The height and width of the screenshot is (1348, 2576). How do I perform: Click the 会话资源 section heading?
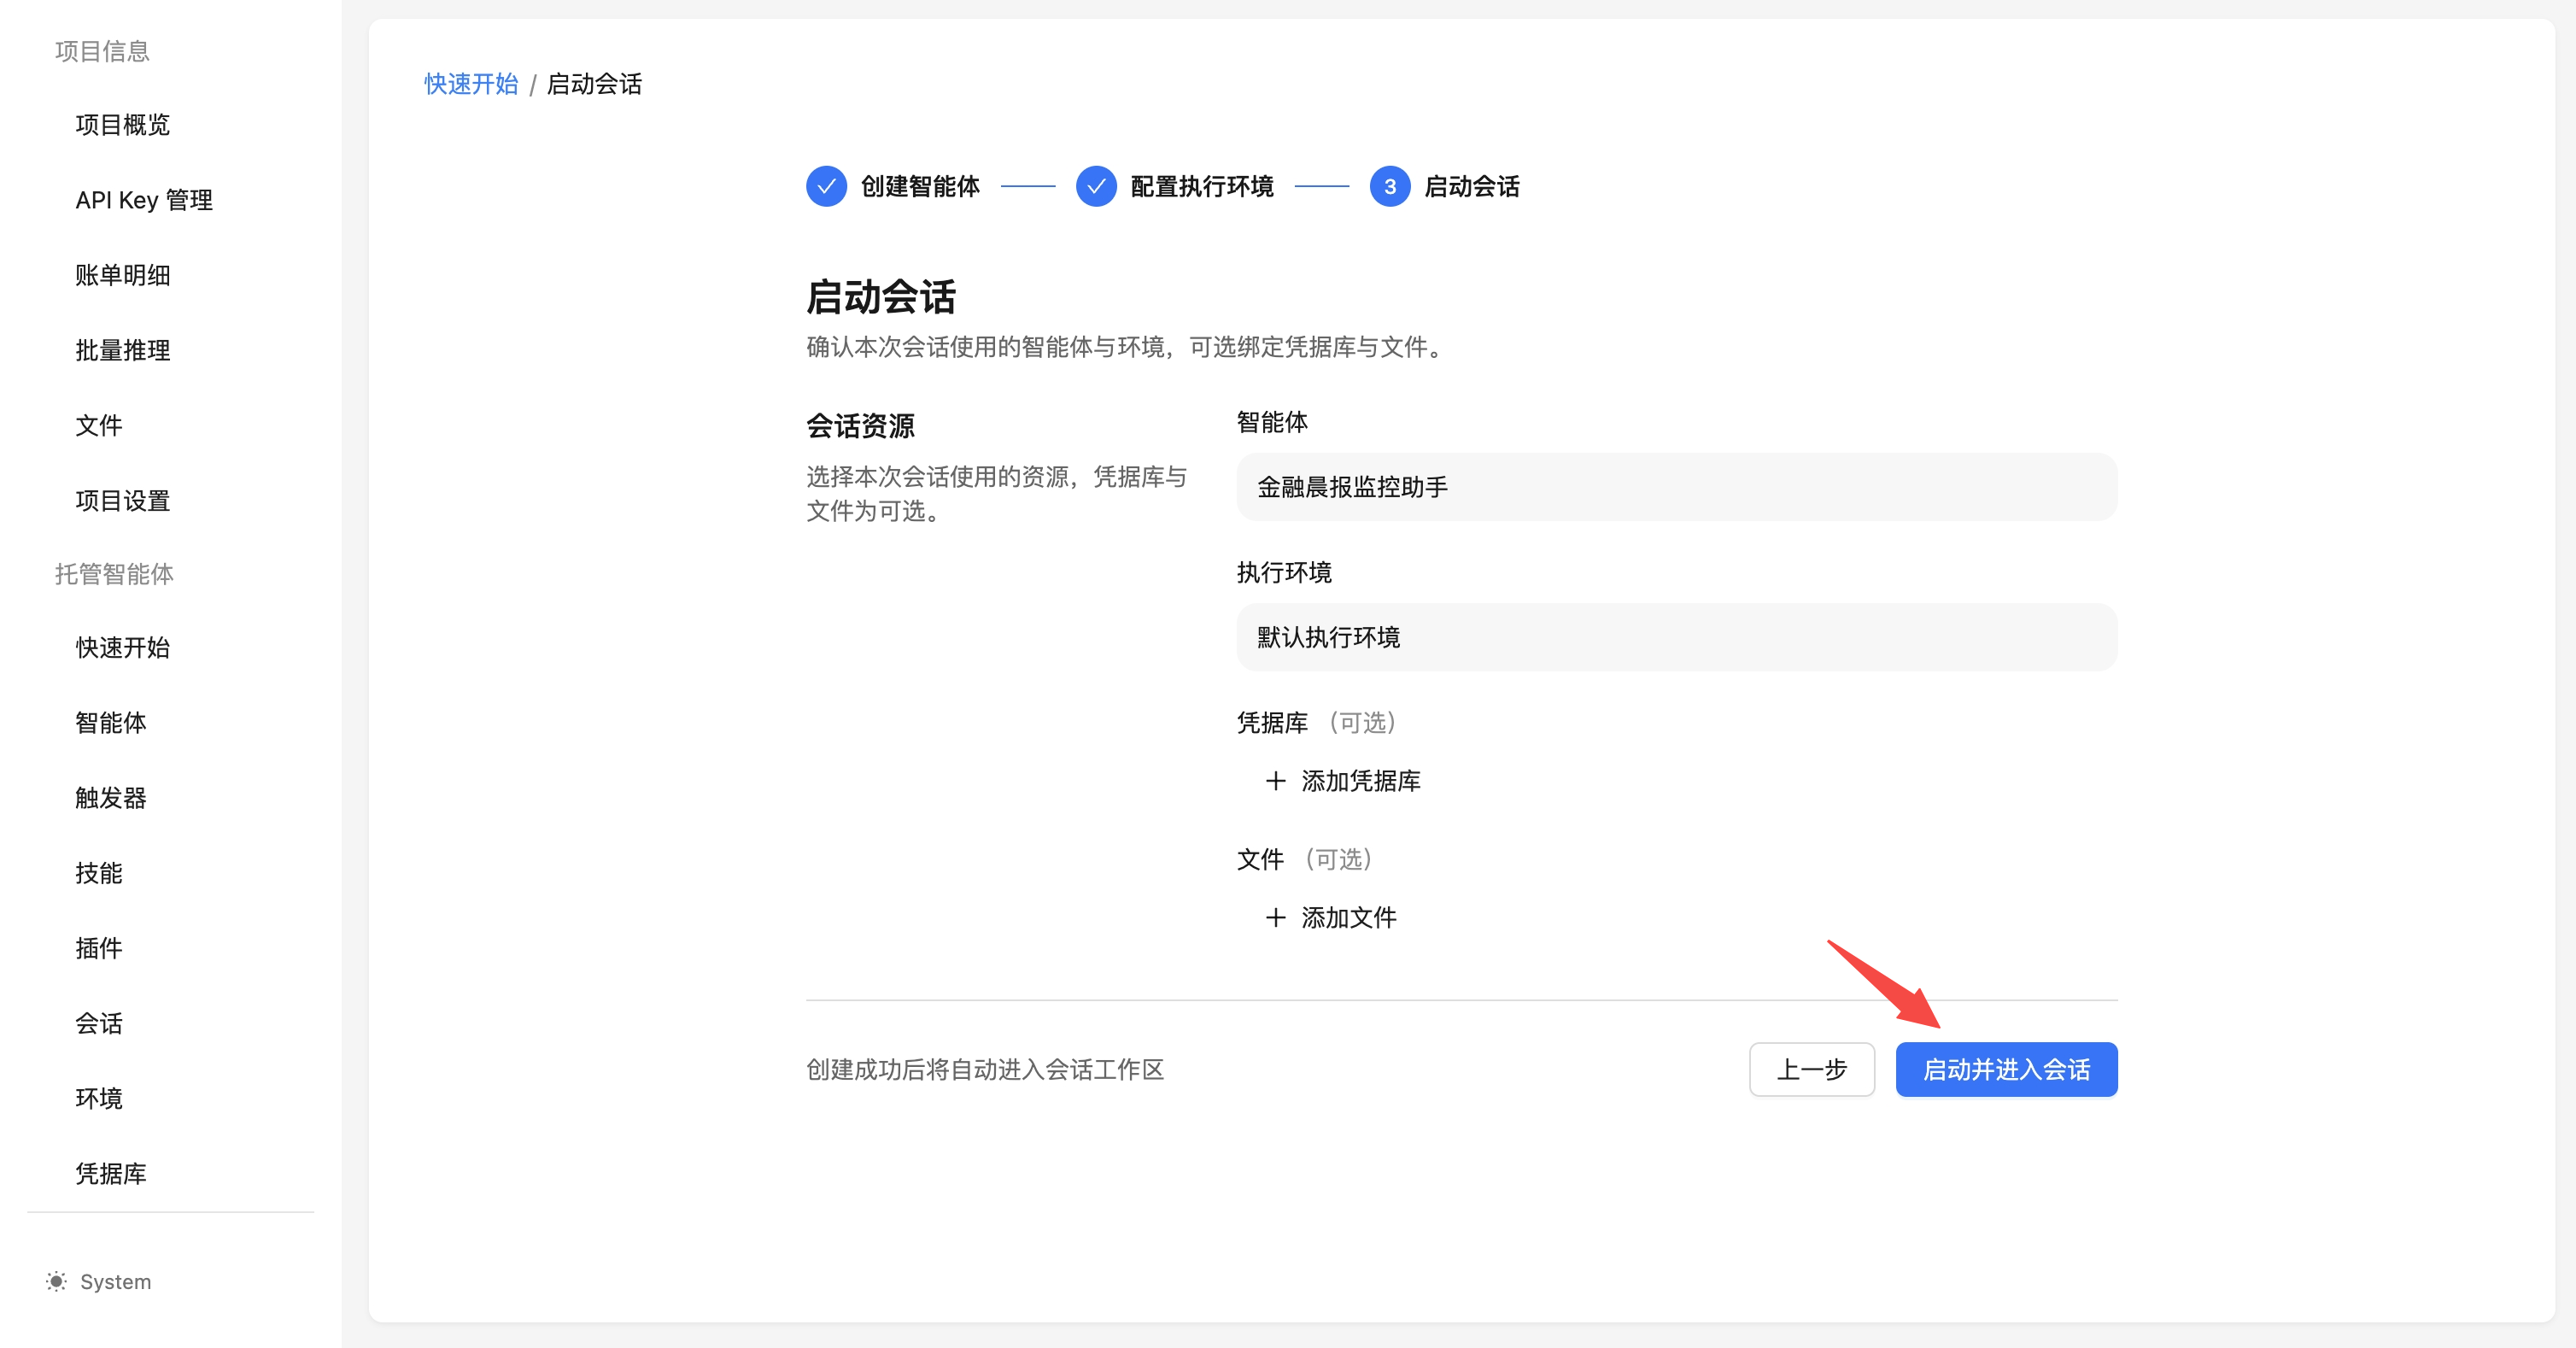(860, 426)
